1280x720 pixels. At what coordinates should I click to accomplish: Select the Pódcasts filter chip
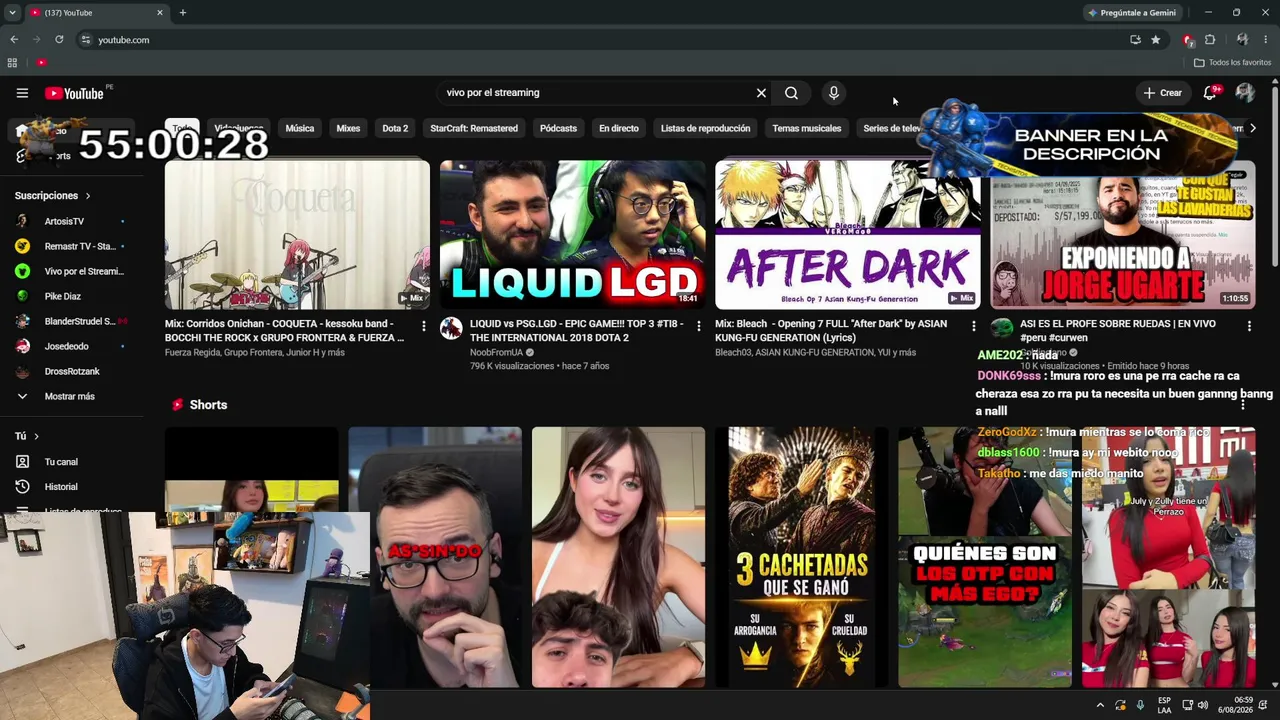click(558, 128)
